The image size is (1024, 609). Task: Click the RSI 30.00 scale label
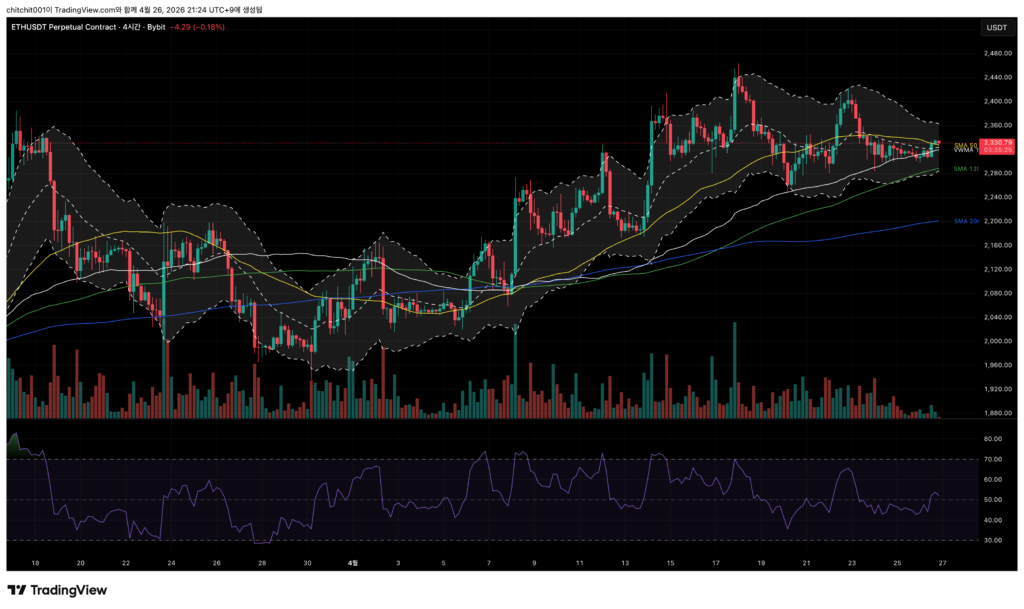(993, 540)
